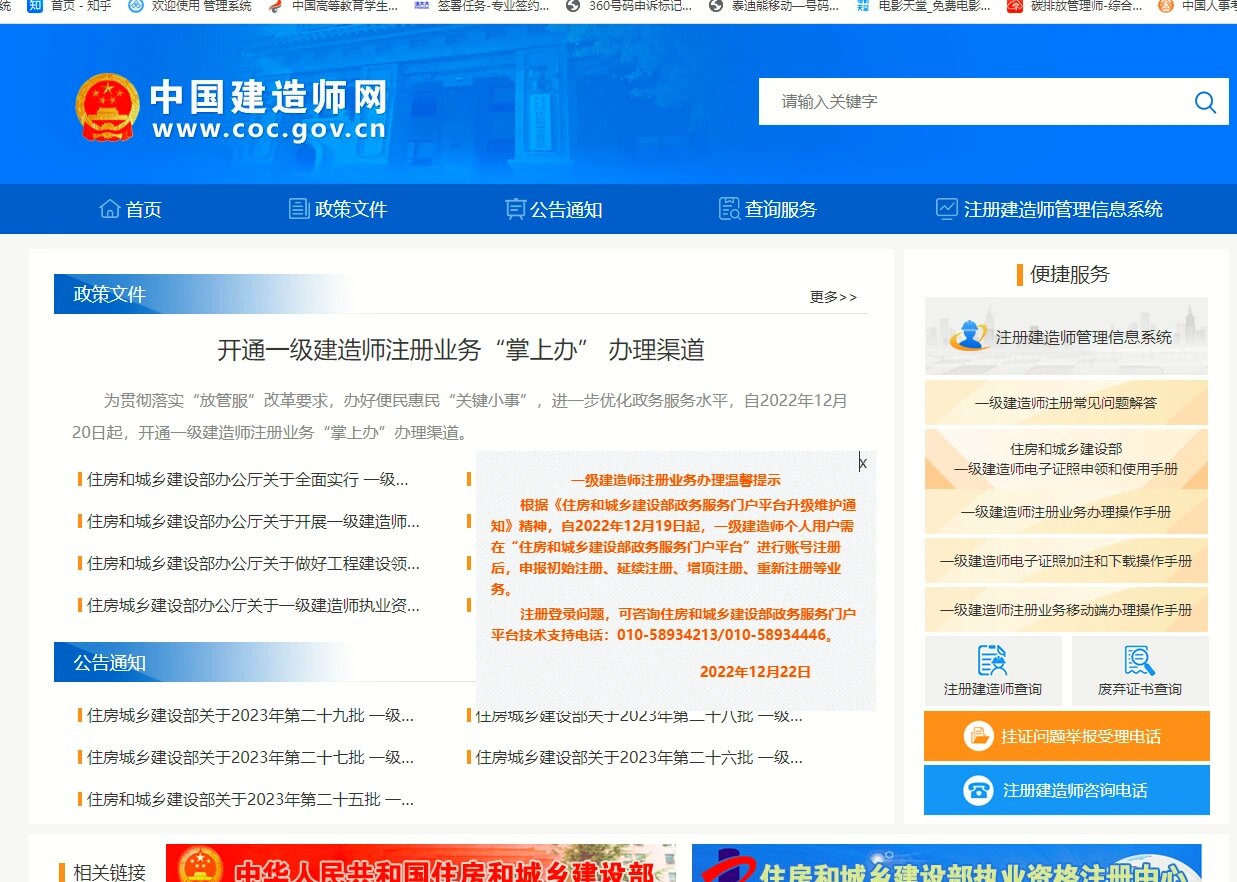Focus the 请输入关键字 search field
Screen dimensions: 1237x882
click(x=970, y=102)
